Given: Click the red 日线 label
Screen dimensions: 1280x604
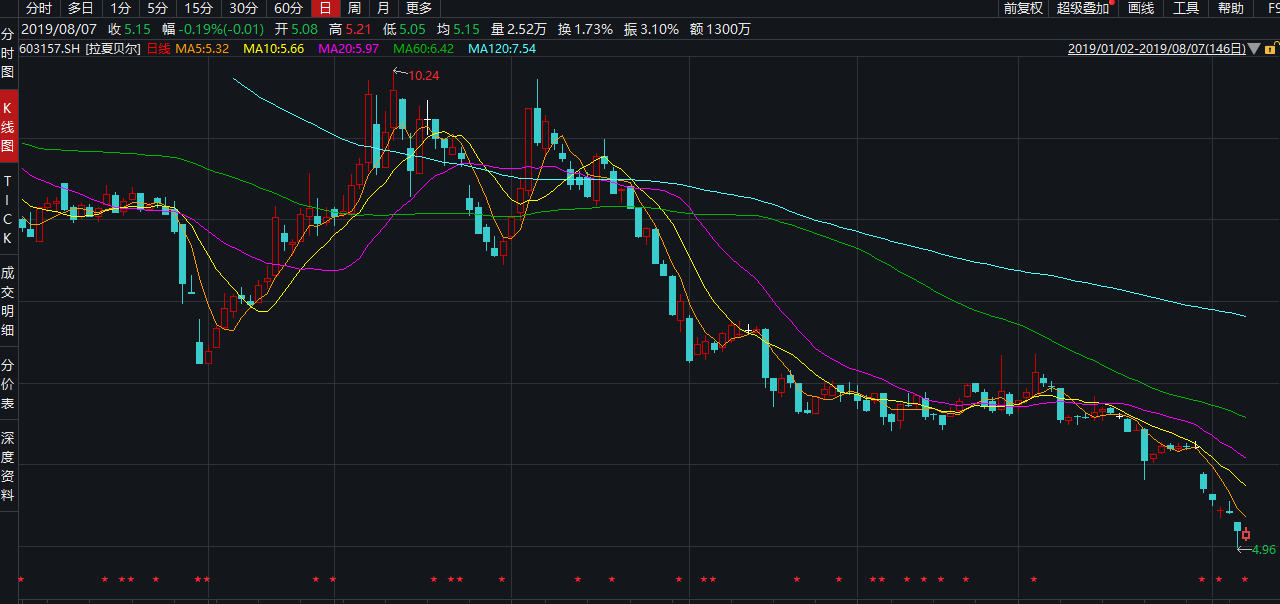Looking at the screenshot, I should 159,48.
